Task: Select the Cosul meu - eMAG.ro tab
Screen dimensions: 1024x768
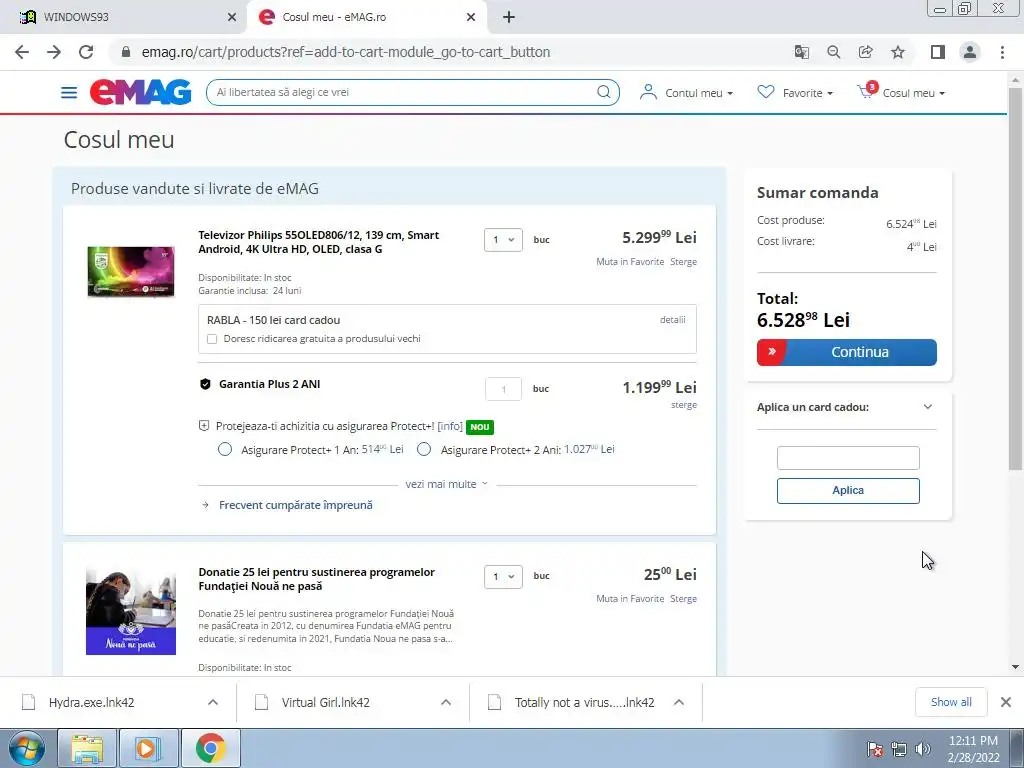Action: click(x=366, y=17)
